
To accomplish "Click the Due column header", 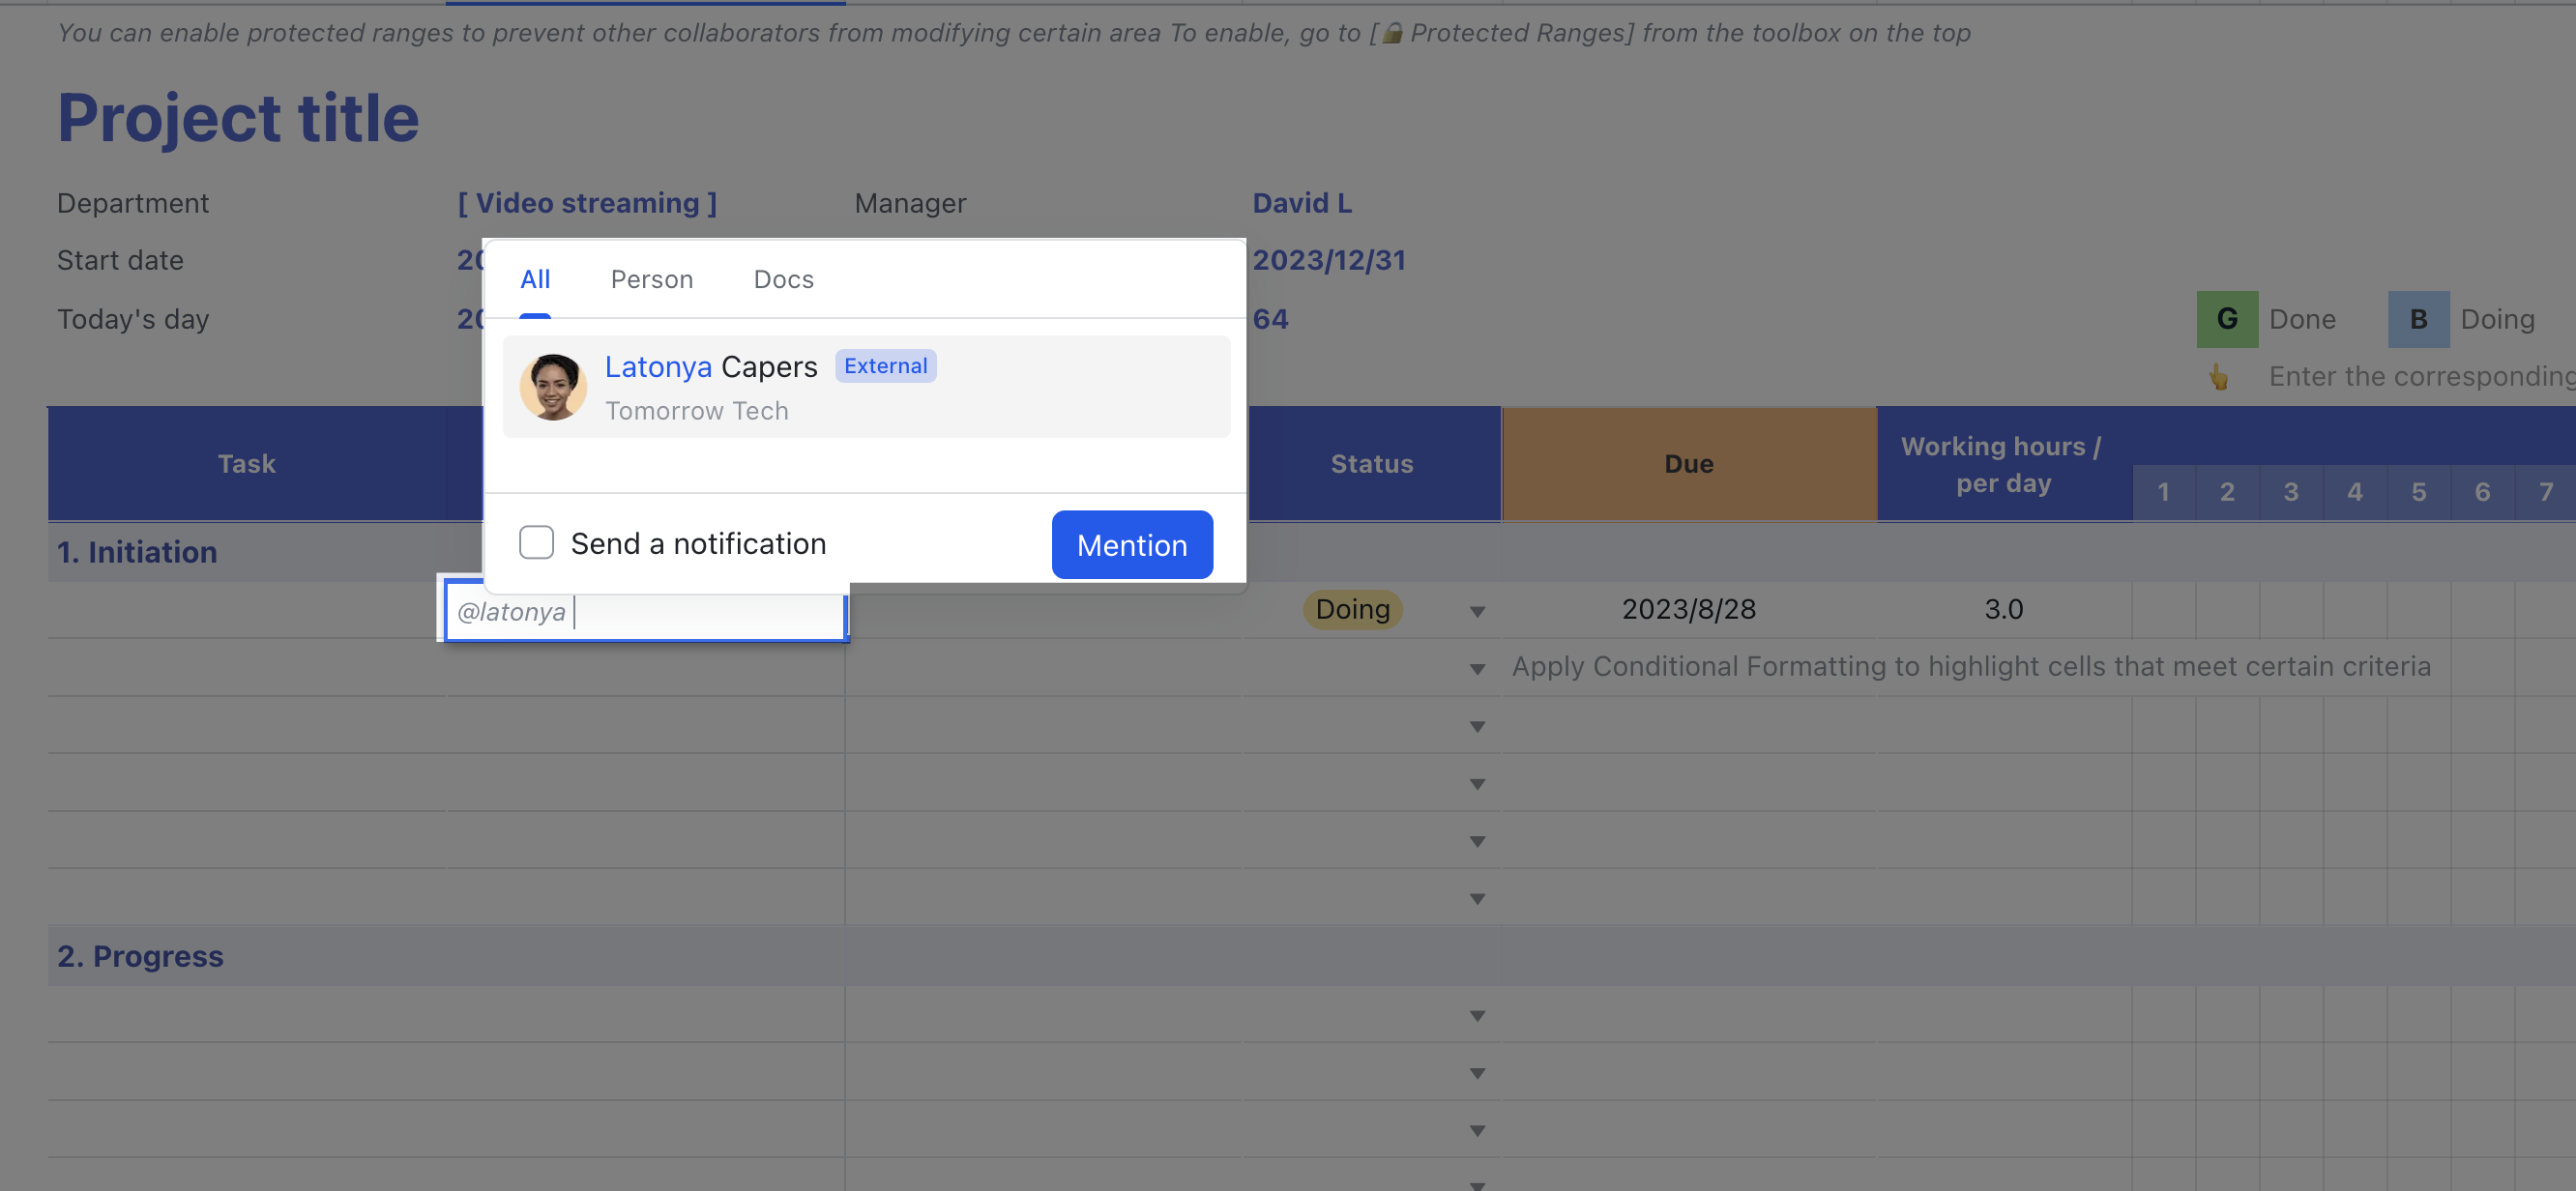I will point(1688,463).
